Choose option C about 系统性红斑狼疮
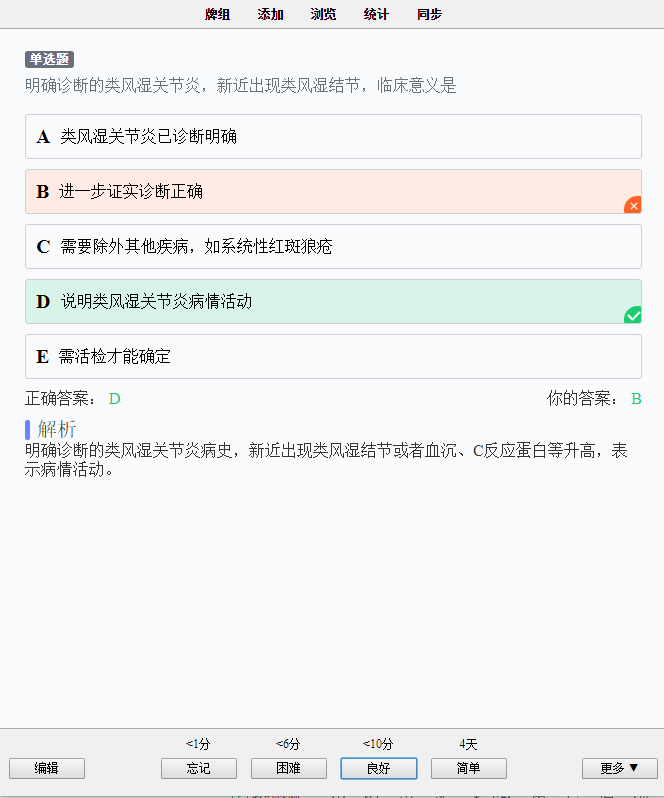The image size is (664, 798). [x=333, y=246]
